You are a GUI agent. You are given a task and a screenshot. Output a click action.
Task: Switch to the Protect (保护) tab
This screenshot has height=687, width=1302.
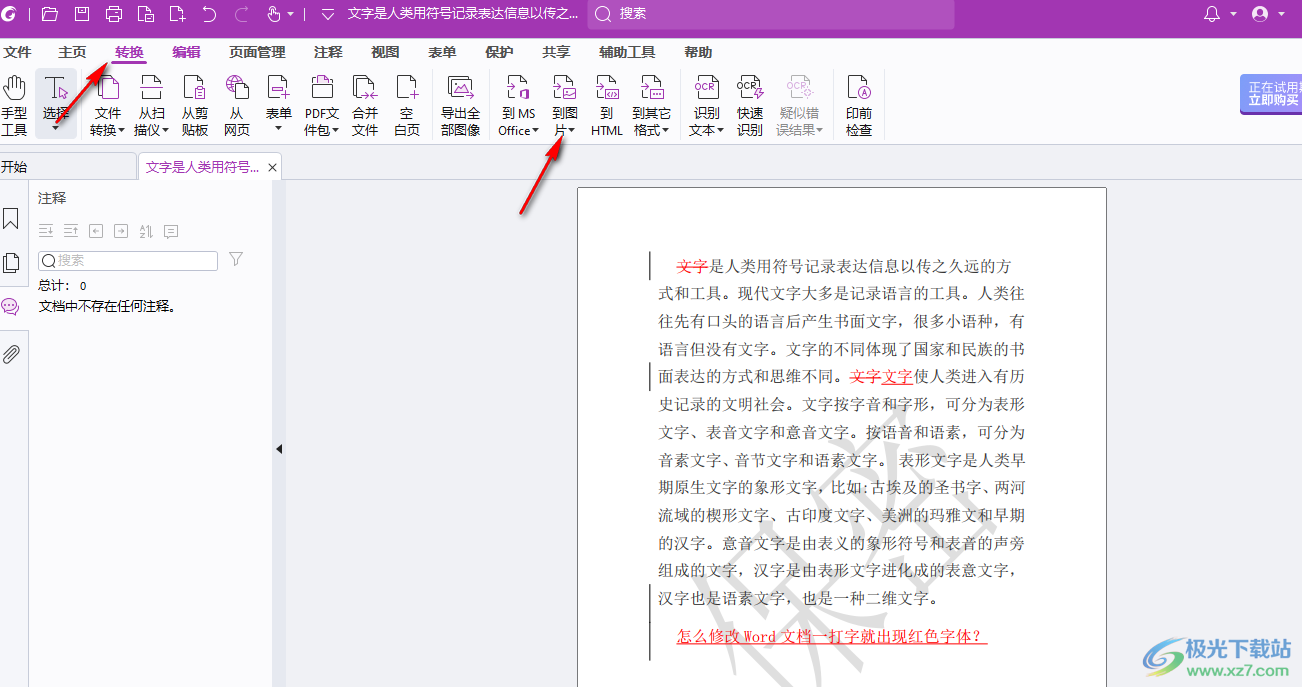[499, 52]
